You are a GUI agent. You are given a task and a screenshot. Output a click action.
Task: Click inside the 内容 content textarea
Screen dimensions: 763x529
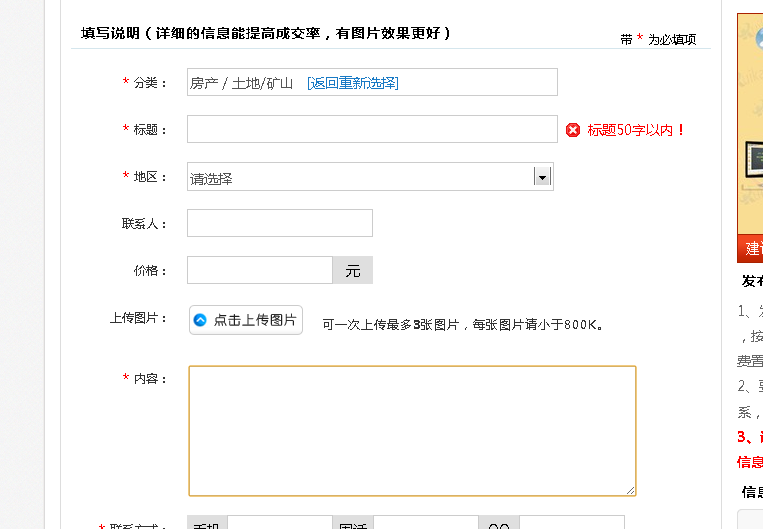point(411,430)
